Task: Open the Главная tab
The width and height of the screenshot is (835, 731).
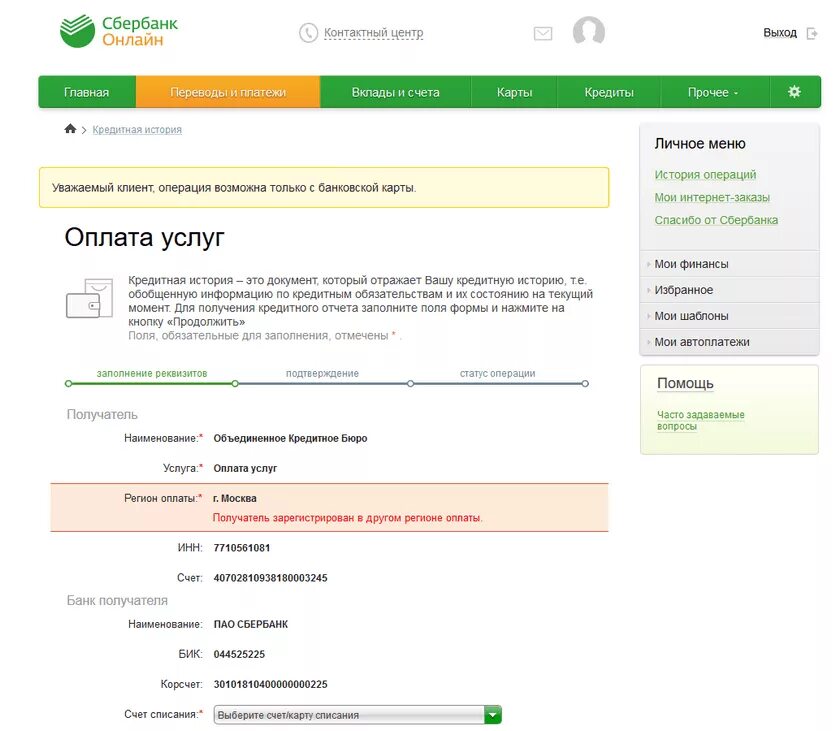Action: coord(87,92)
